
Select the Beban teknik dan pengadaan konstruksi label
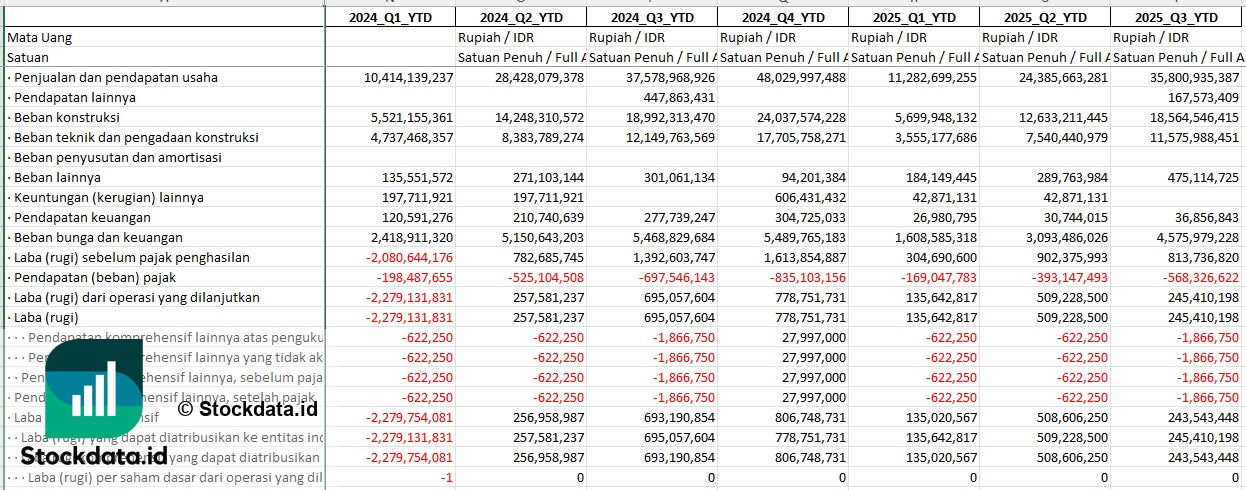[136, 137]
